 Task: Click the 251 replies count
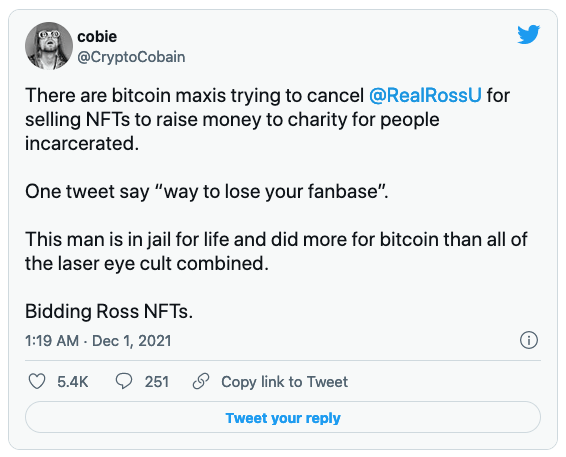pyautogui.click(x=157, y=382)
